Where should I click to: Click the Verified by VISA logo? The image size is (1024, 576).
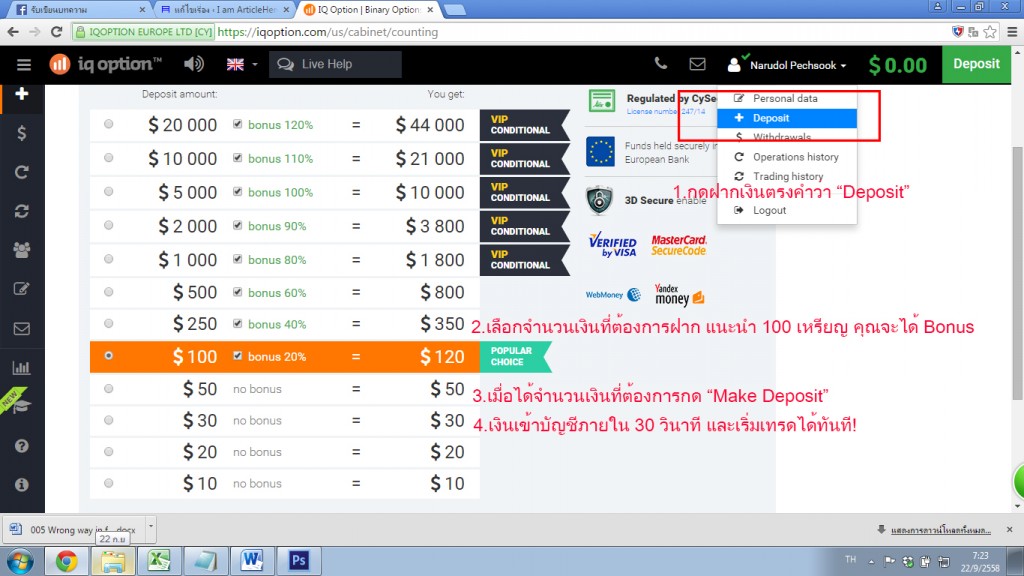click(612, 244)
